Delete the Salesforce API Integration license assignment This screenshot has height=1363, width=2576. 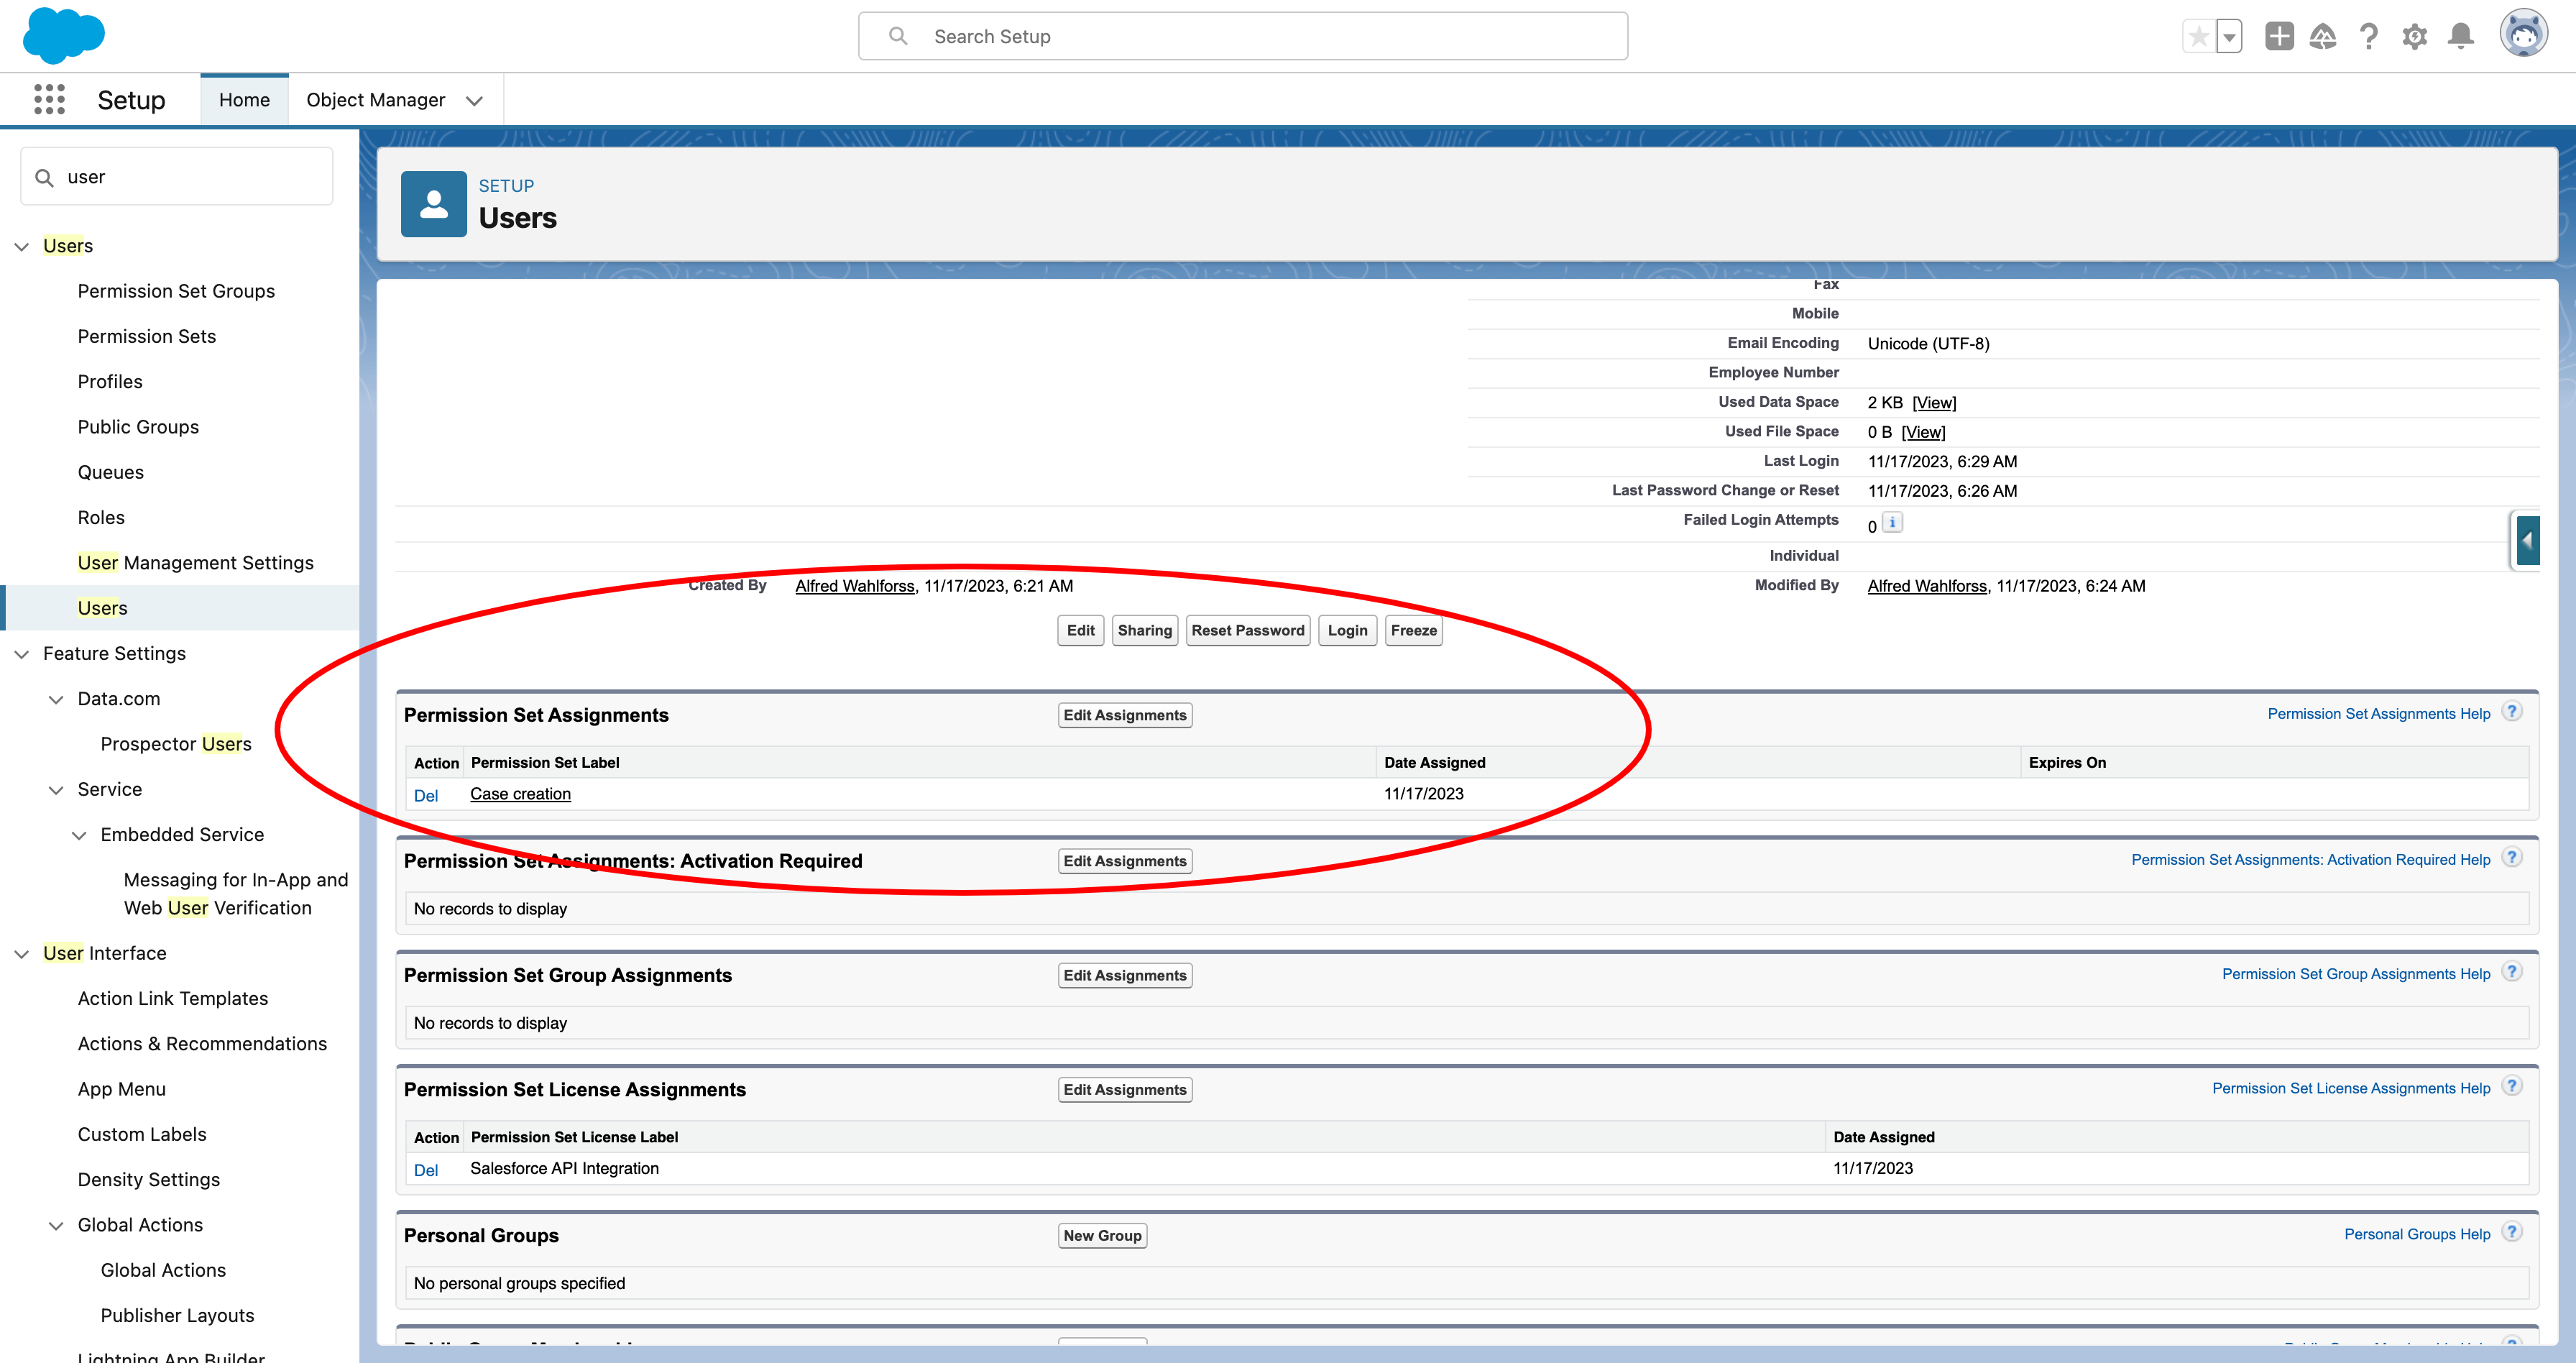coord(426,1170)
